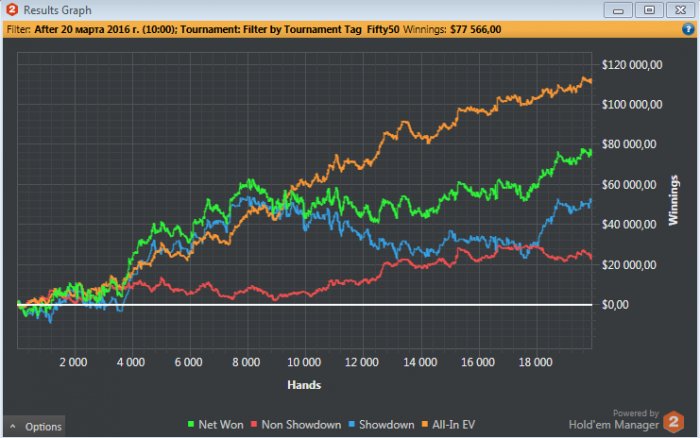Click the Winnings vertical axis title
Viewport: 700px width, 438px height.
673,200
